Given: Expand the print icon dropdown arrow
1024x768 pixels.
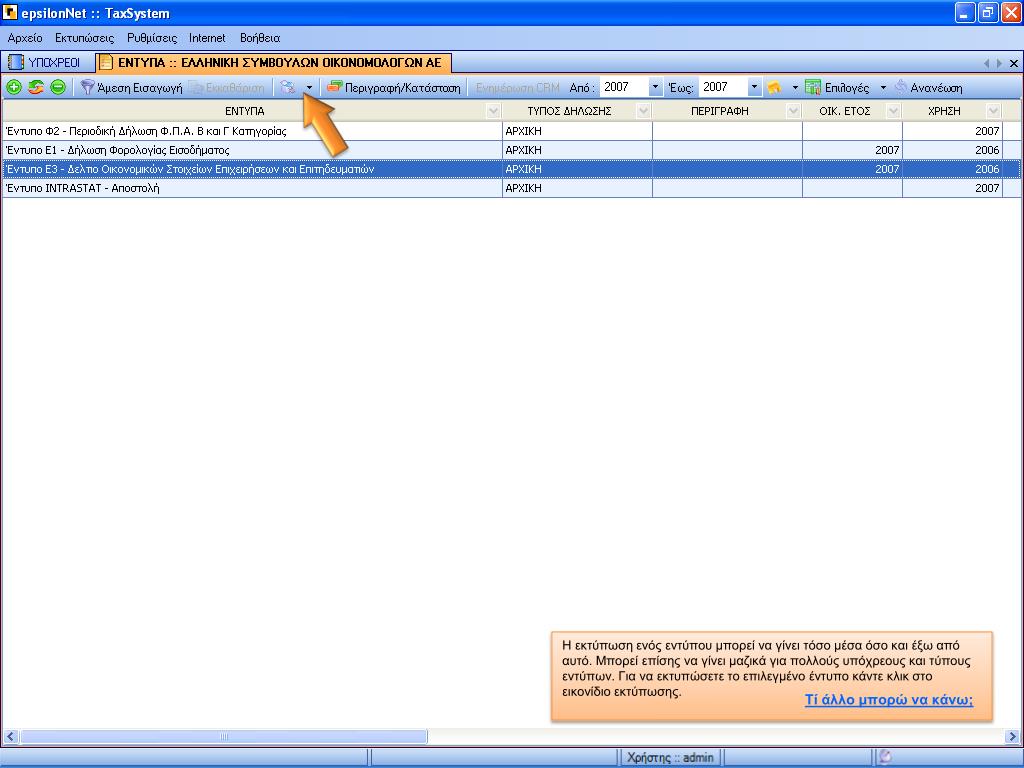Looking at the screenshot, I should click(309, 87).
